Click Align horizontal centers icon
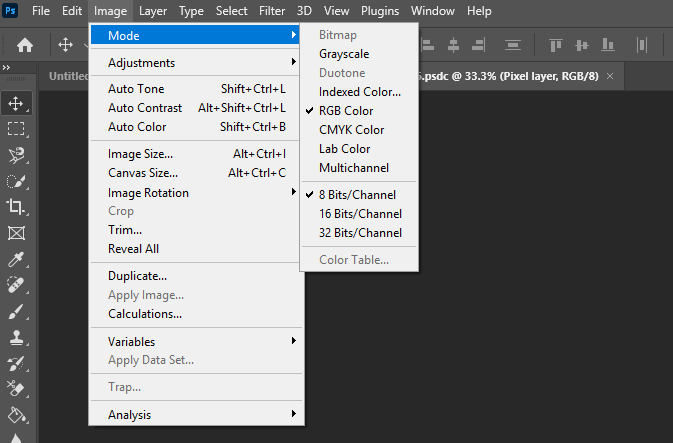Screen dimensions: 673x443 453,45
